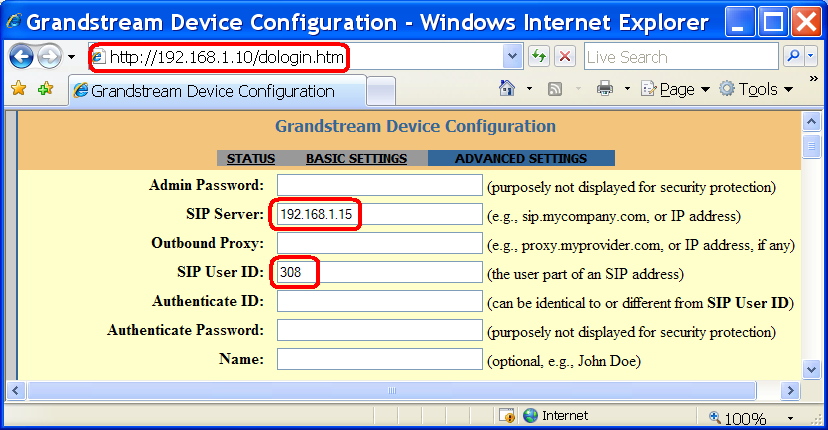The width and height of the screenshot is (828, 430).
Task: Switch to the BASIC SETTINGS tab
Action: (356, 158)
